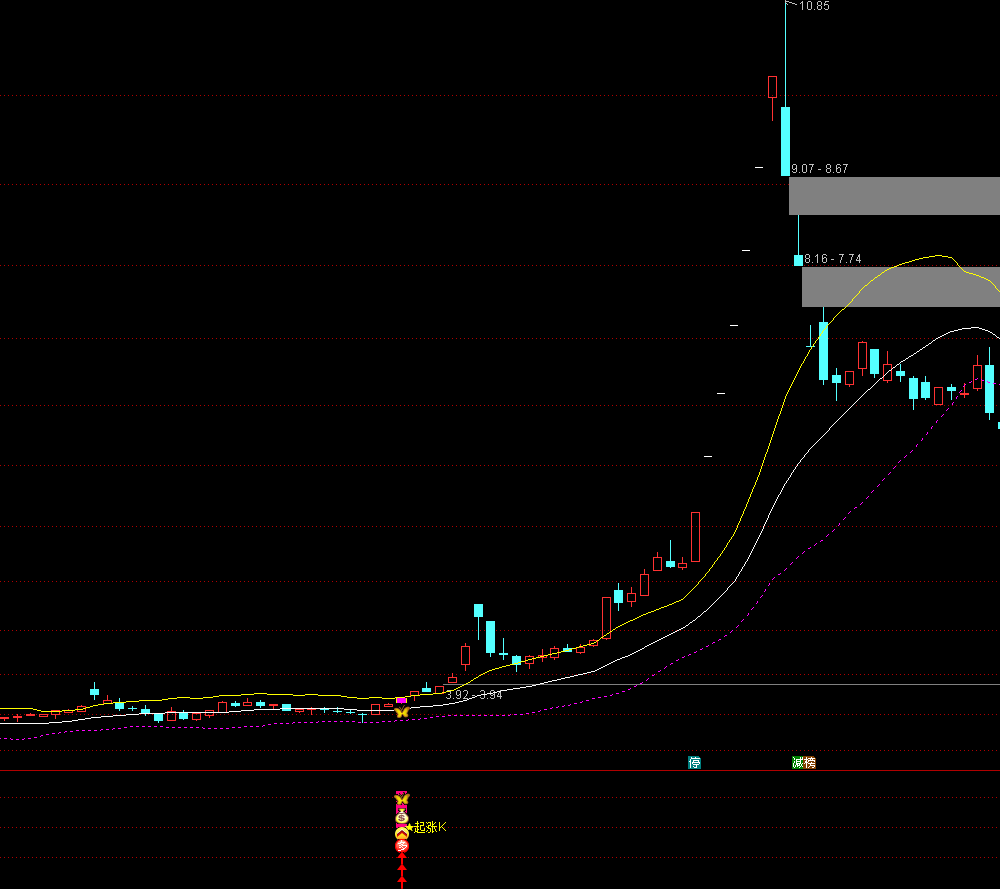Select the 3.92 - 3.94 gap label
Viewport: 1000px width, 889px height.
click(474, 694)
